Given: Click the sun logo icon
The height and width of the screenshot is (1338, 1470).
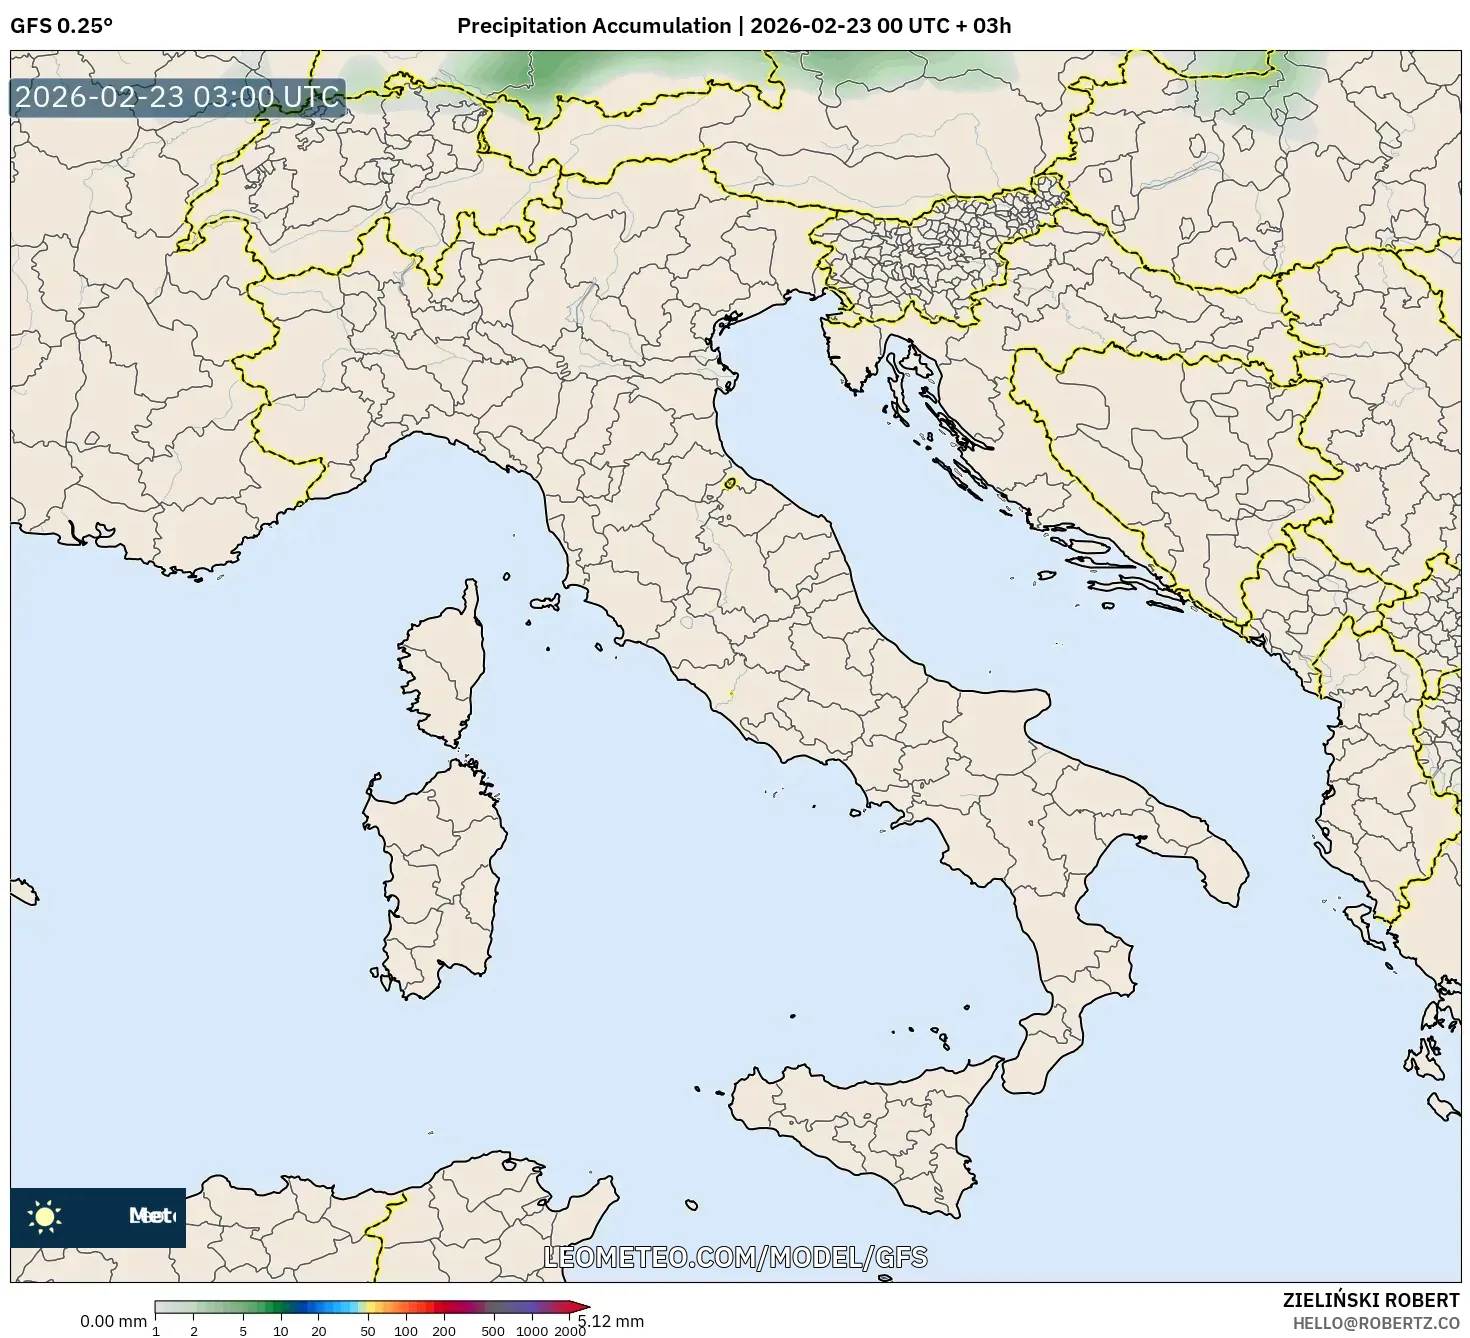Looking at the screenshot, I should [44, 1216].
